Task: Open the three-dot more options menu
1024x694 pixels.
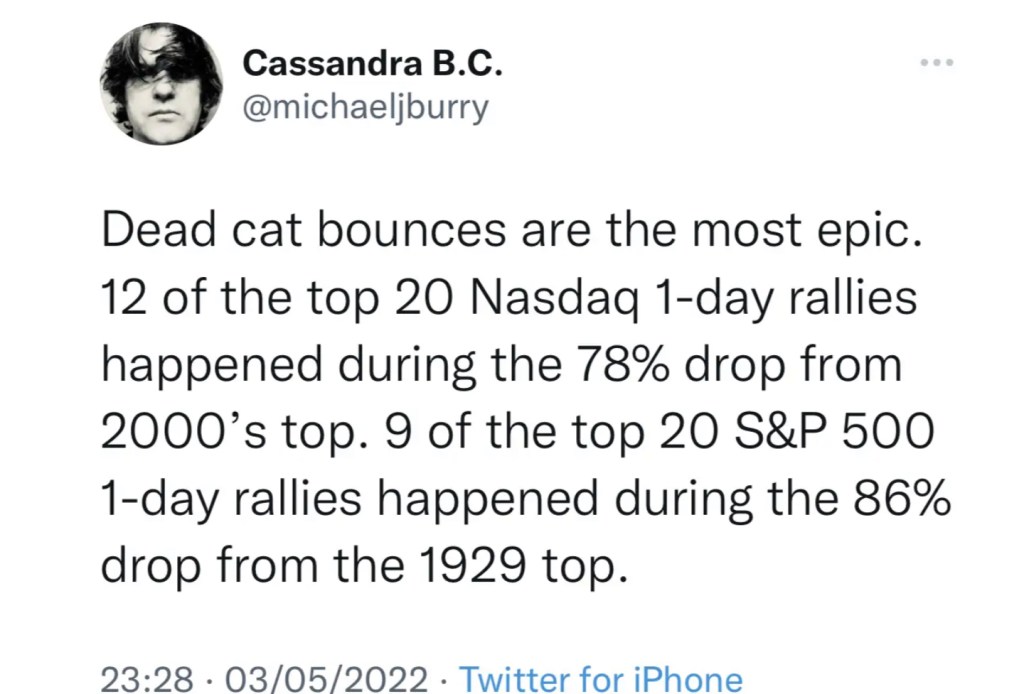Action: (938, 63)
